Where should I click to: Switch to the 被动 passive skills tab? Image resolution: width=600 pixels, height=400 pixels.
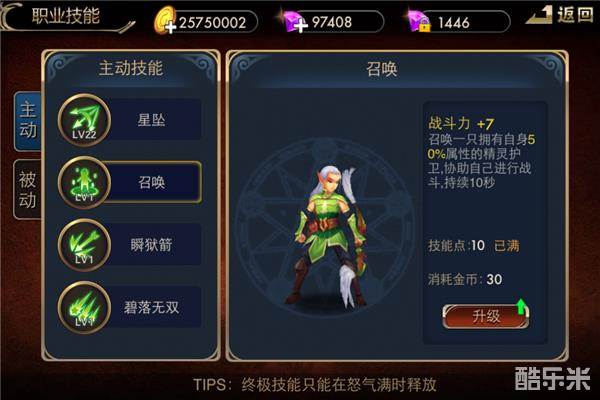tap(28, 189)
